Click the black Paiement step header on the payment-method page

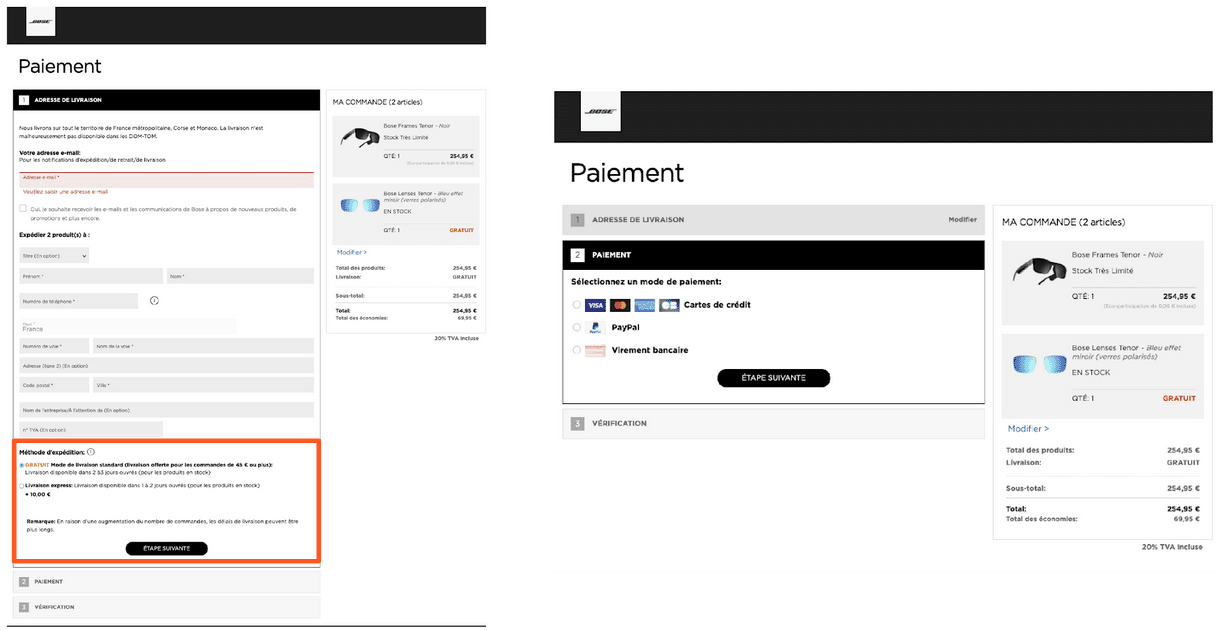[774, 255]
